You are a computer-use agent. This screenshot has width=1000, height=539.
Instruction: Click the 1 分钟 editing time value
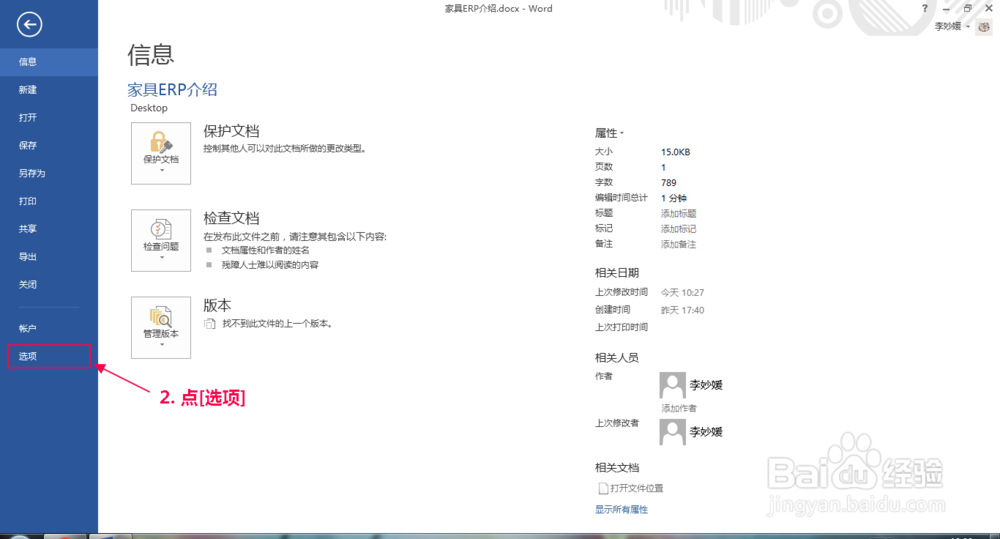(x=673, y=198)
